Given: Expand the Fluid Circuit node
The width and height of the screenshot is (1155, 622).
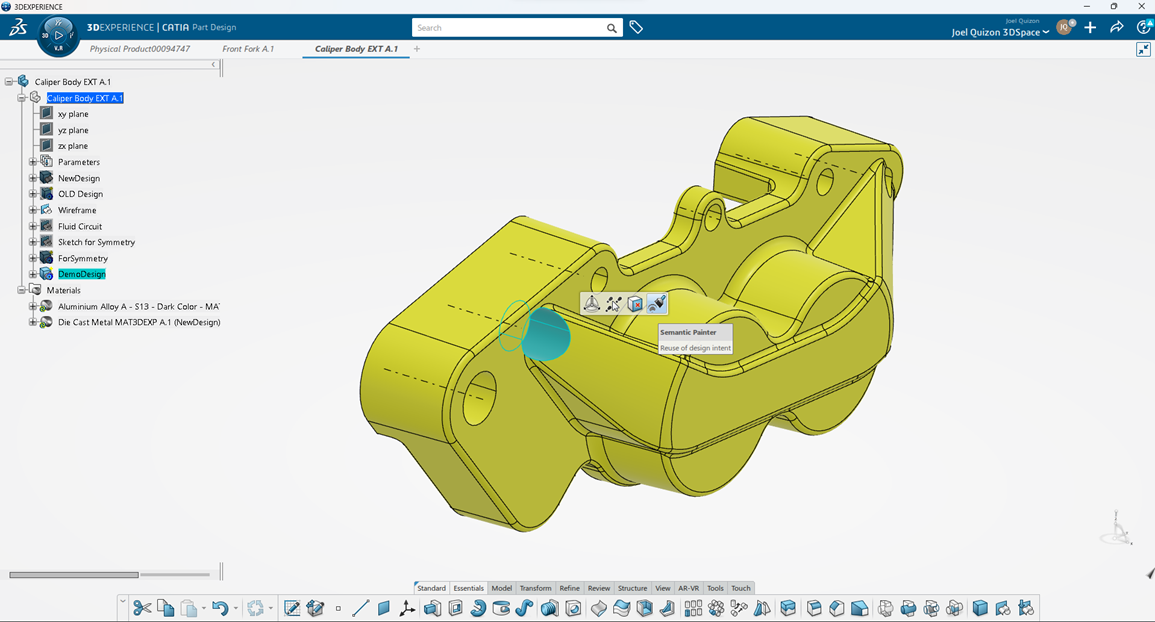Looking at the screenshot, I should click(x=33, y=226).
